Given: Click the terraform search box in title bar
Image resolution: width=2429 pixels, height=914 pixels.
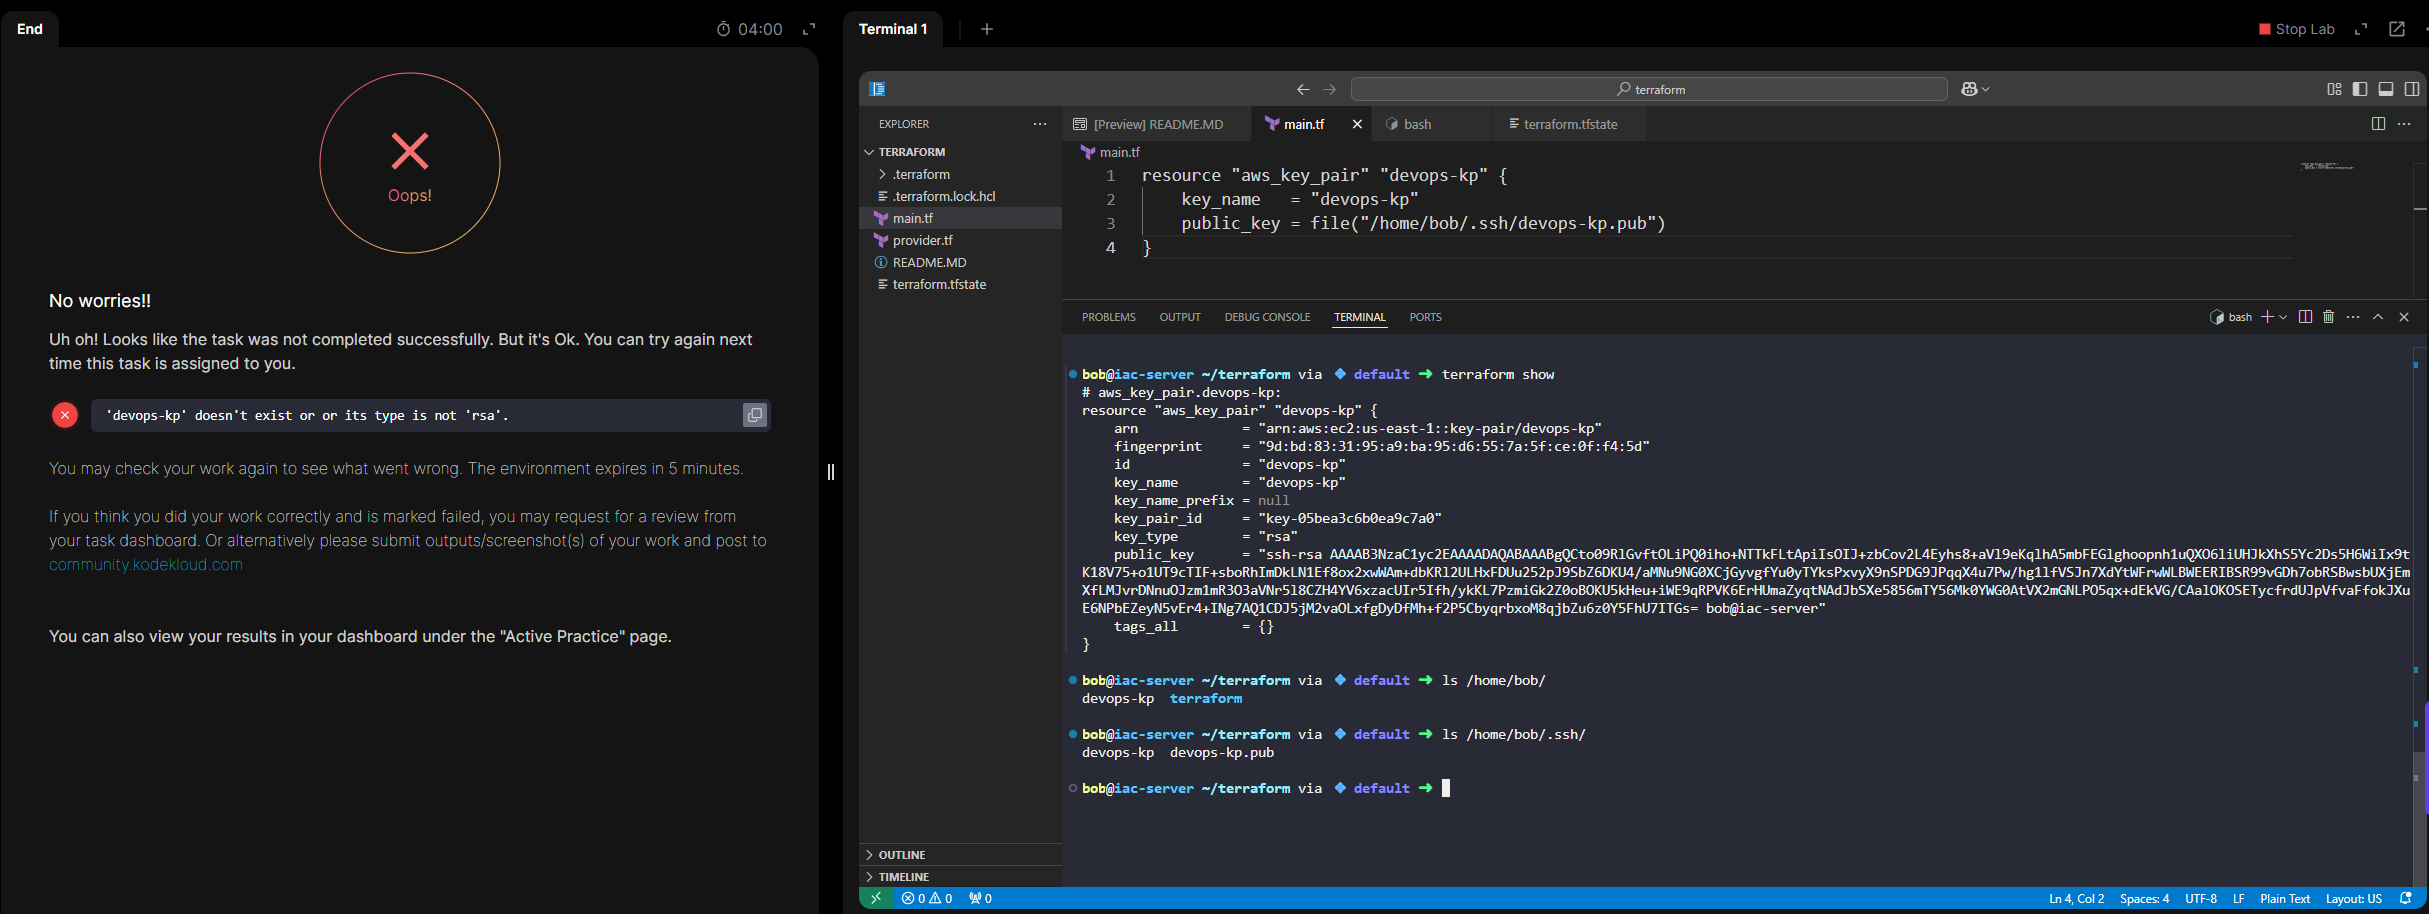Looking at the screenshot, I should [1648, 89].
